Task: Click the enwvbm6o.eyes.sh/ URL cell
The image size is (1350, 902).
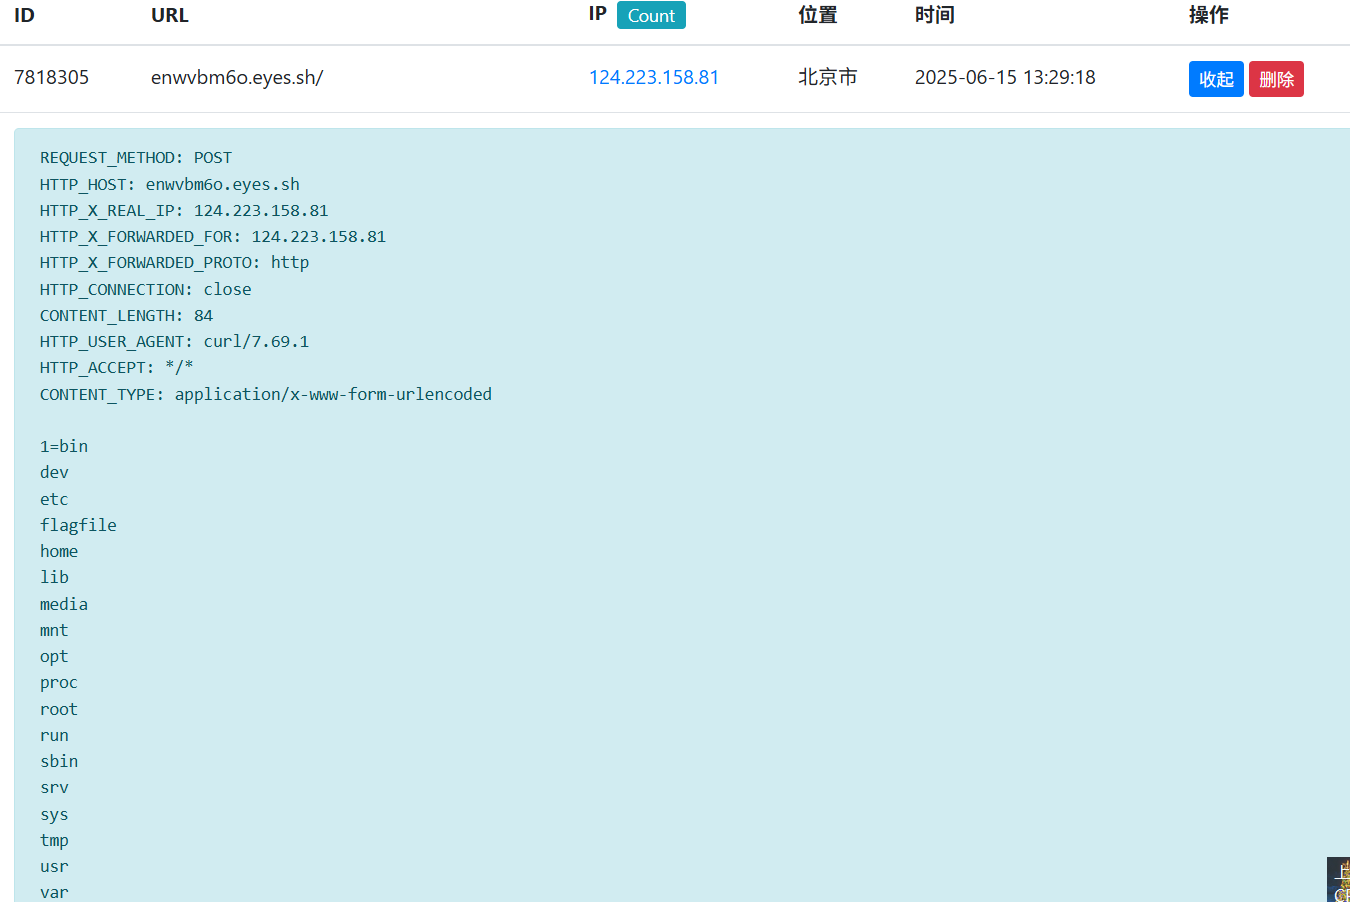Action: [237, 77]
